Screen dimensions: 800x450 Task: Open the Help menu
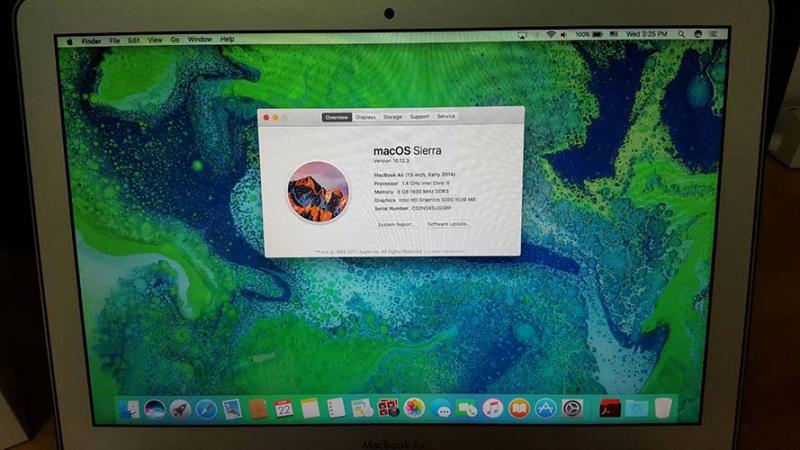click(227, 39)
